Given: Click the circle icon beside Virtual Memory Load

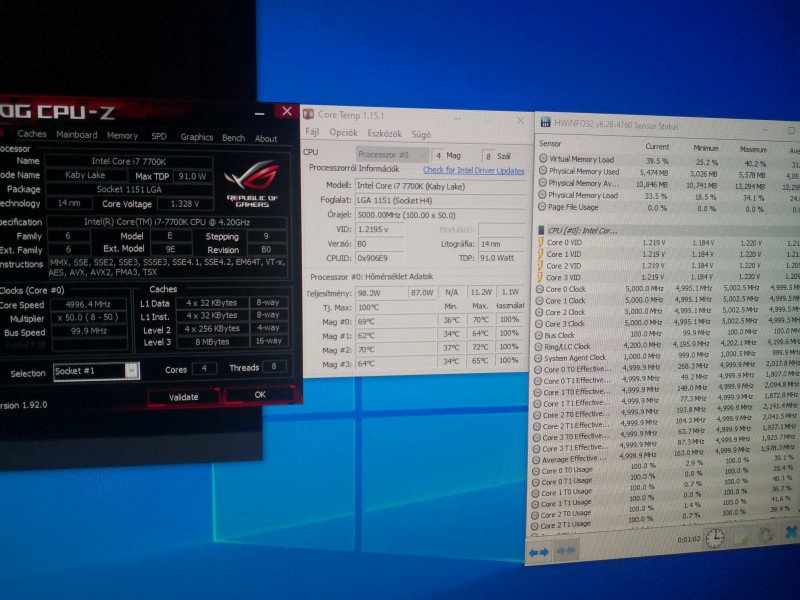Looking at the screenshot, I should point(543,158).
